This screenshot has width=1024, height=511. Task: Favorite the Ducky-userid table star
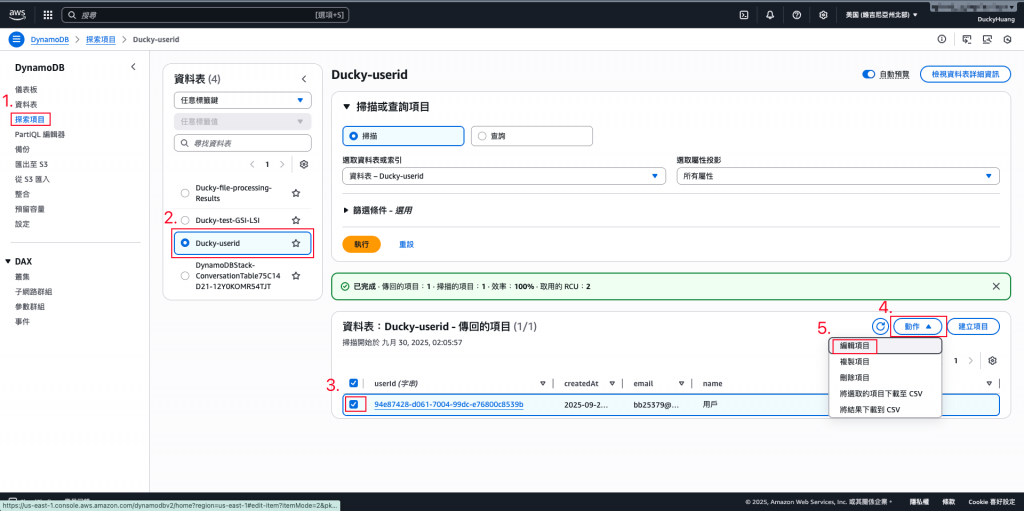click(x=296, y=243)
